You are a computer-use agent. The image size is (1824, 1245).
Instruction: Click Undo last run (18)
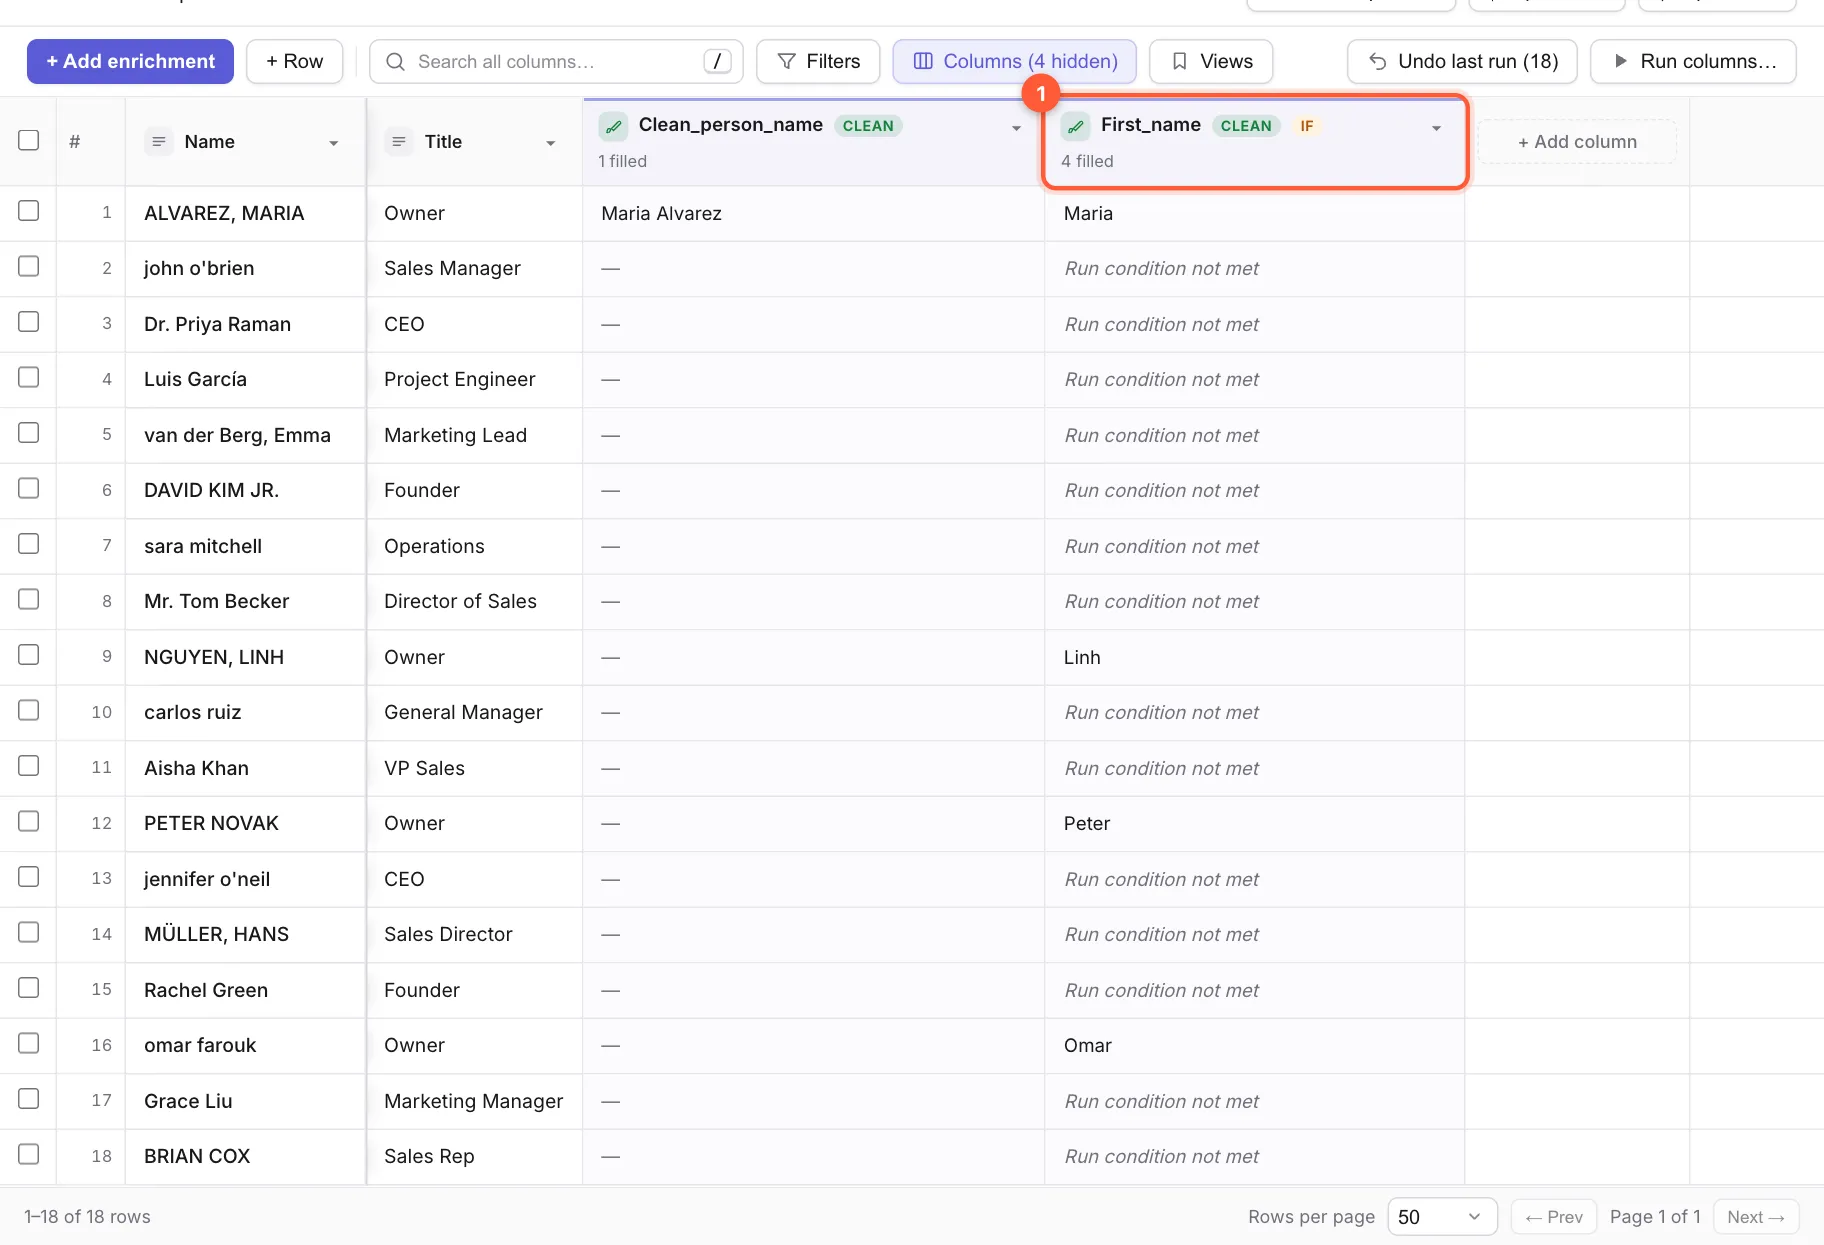click(x=1462, y=61)
